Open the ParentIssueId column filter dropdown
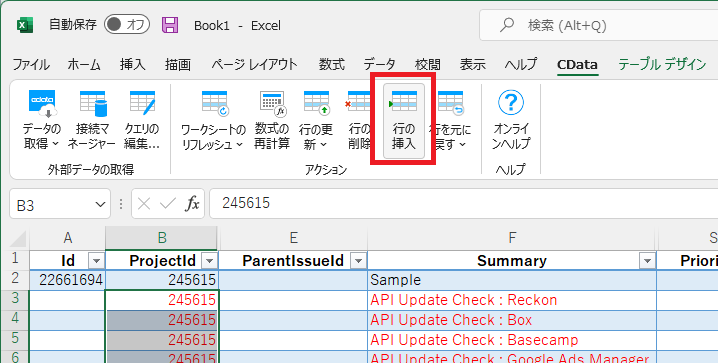The image size is (718, 363). (x=359, y=261)
